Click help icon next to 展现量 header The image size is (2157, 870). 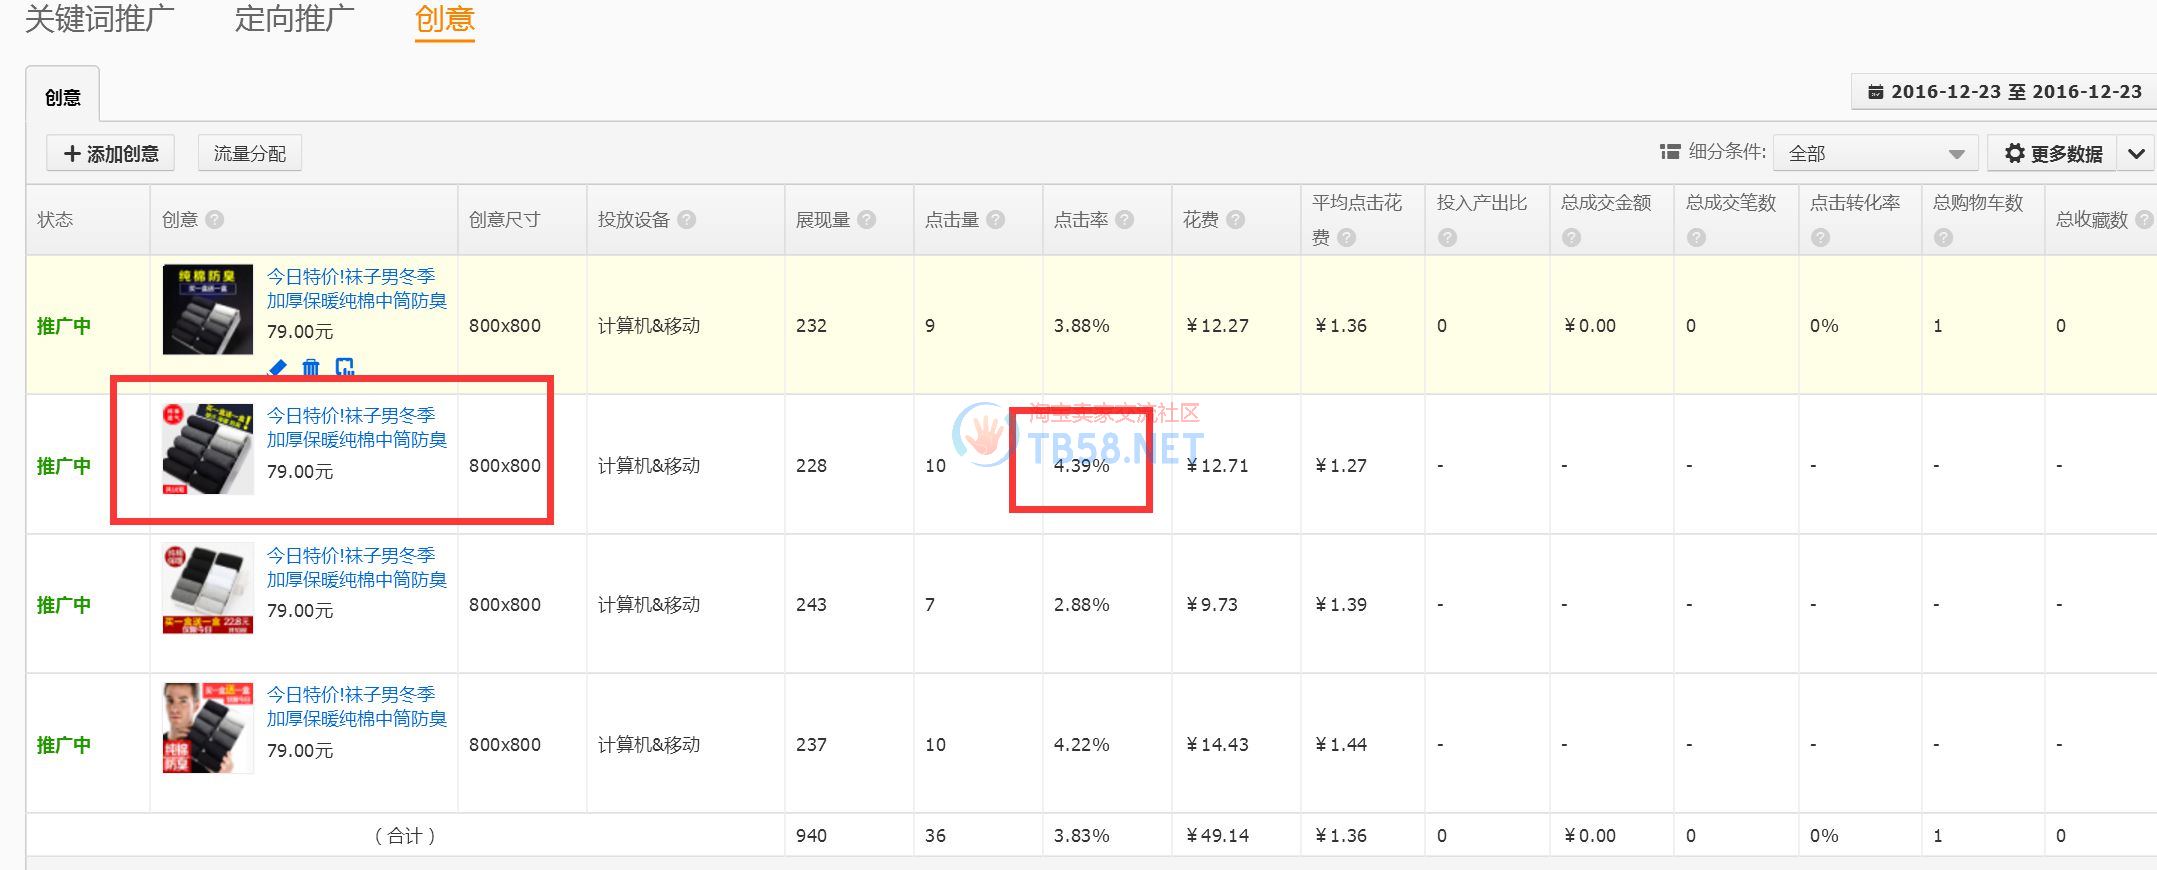click(x=867, y=220)
